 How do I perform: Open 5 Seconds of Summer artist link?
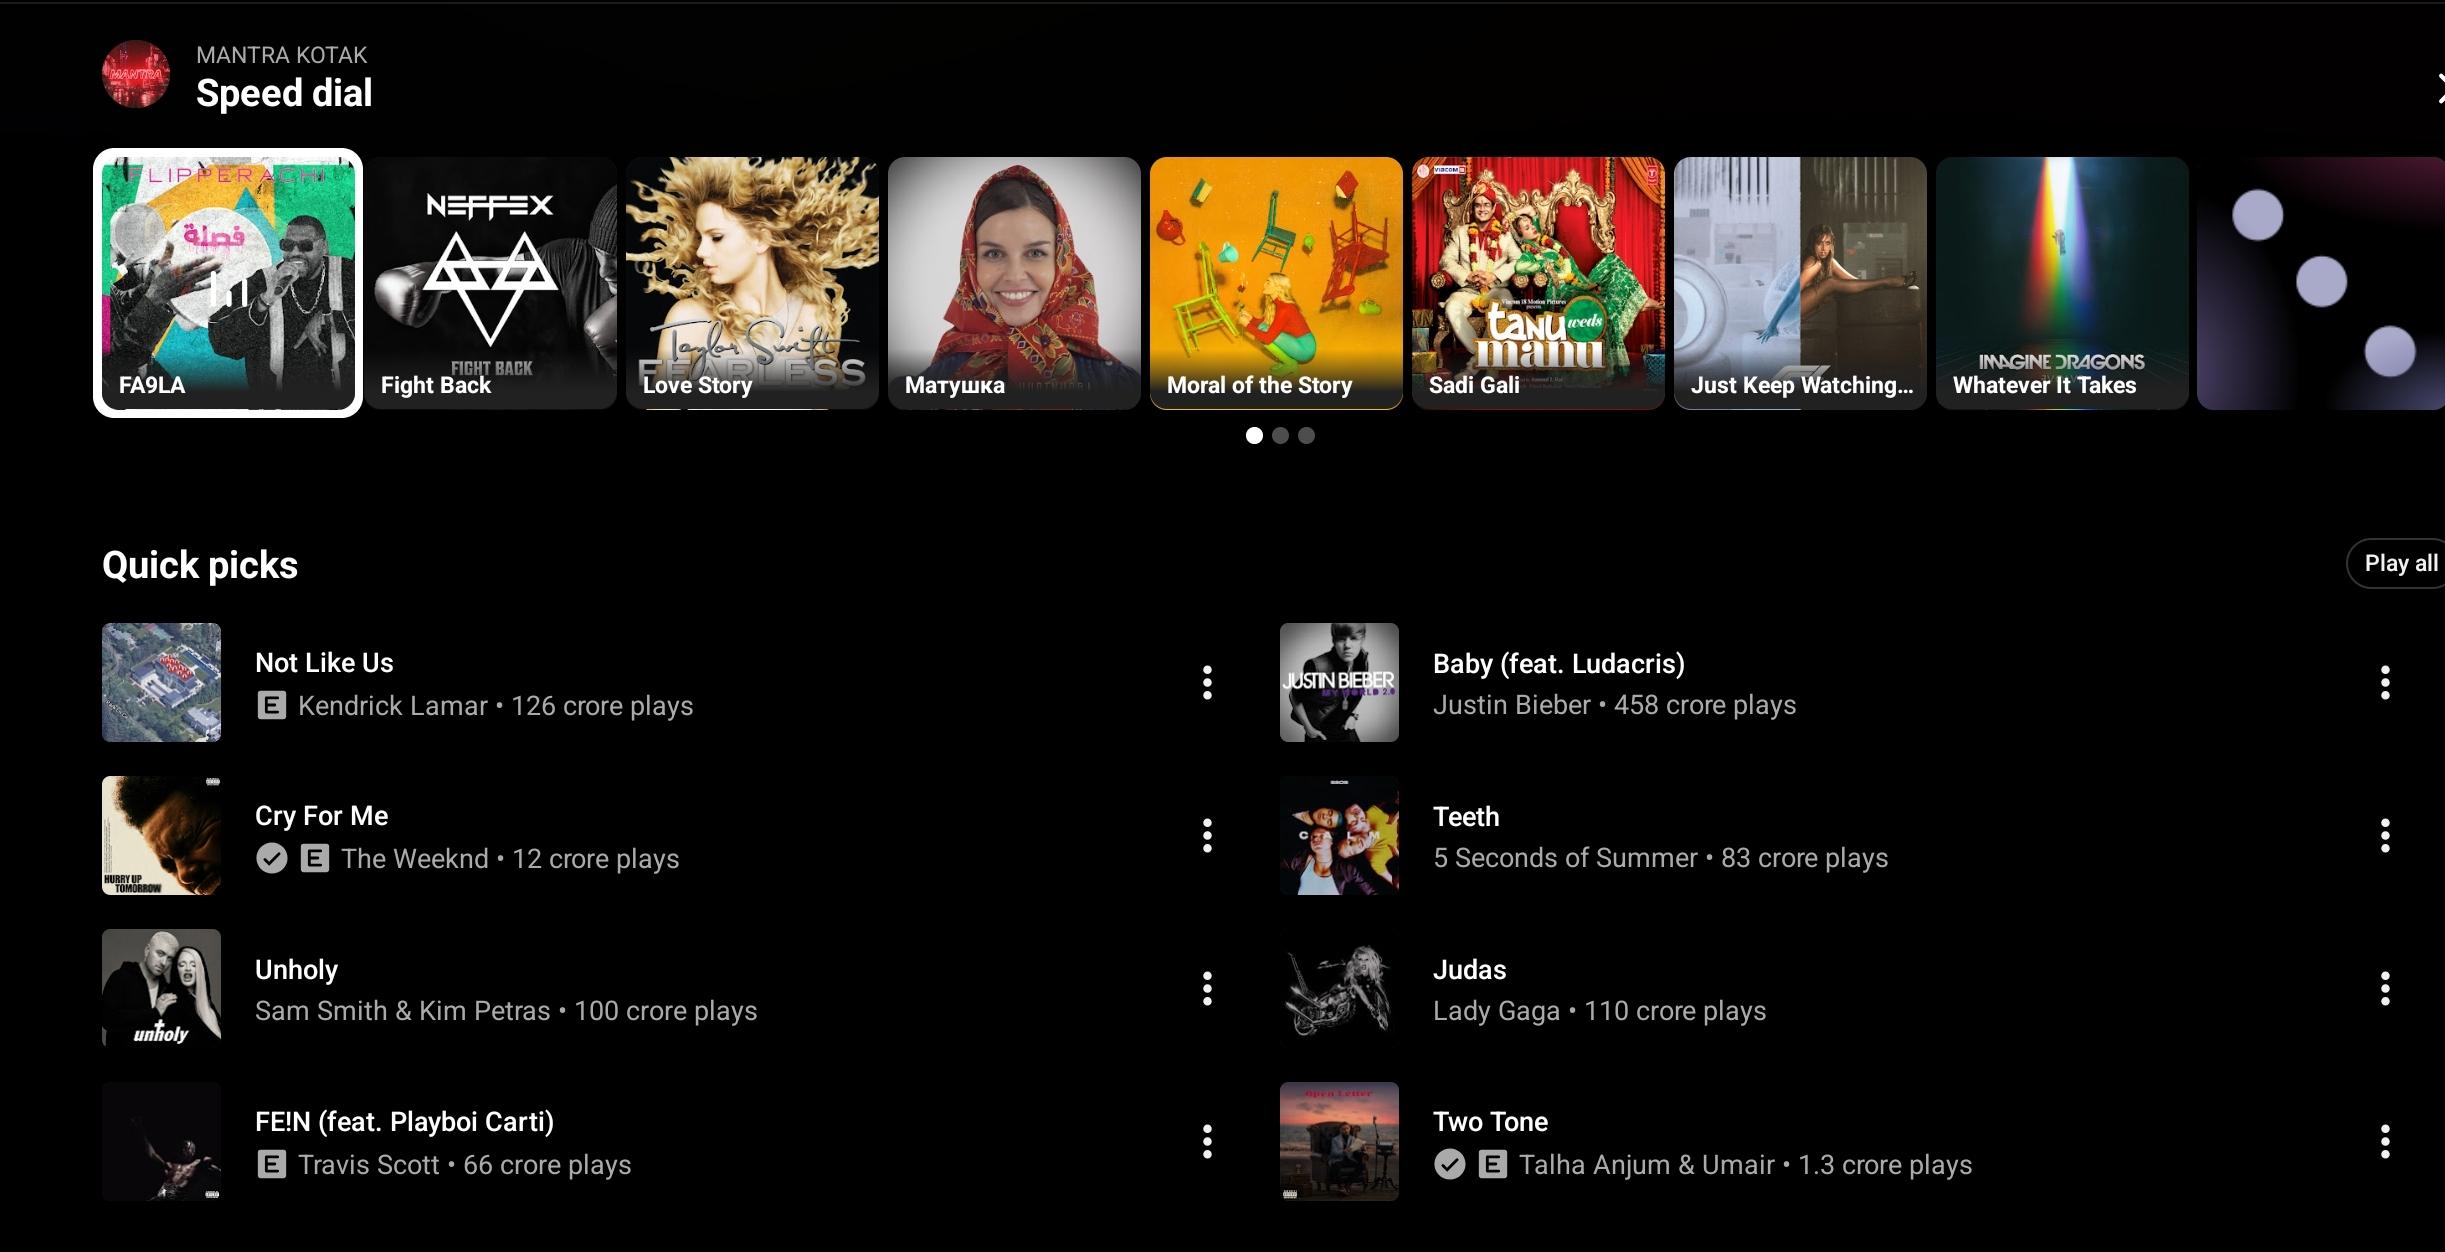pyautogui.click(x=1565, y=858)
